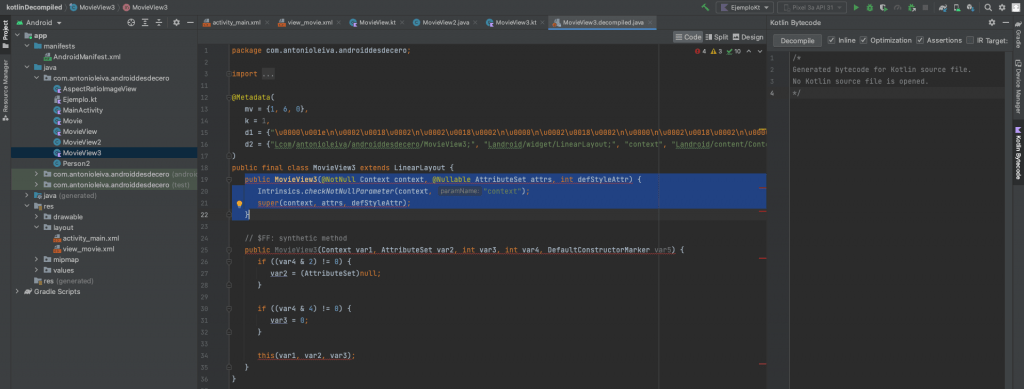Image resolution: width=1024 pixels, height=389 pixels.
Task: Switch to MovieView3.kt tab
Action: [x=511, y=22]
